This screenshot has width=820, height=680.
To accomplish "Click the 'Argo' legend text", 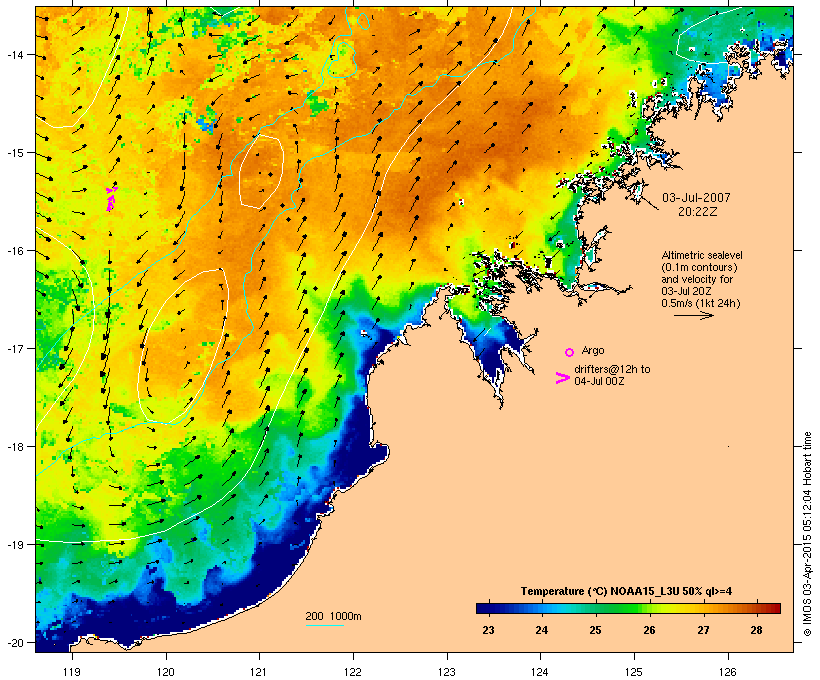I will click(593, 350).
